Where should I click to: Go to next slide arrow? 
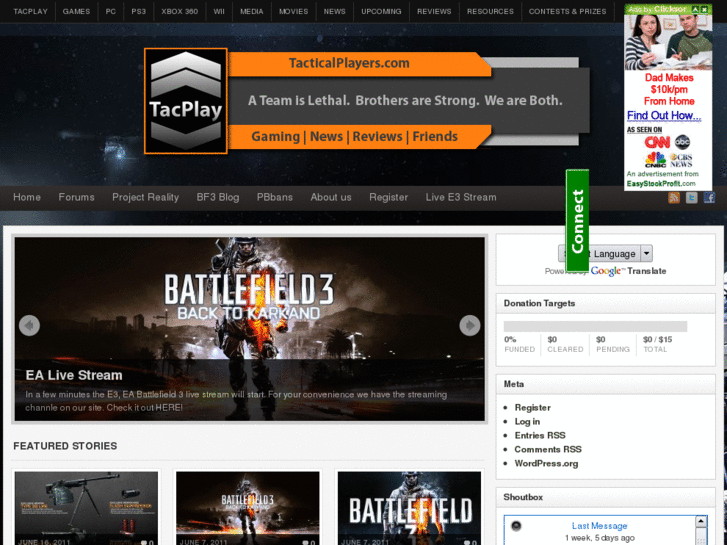pyautogui.click(x=470, y=326)
